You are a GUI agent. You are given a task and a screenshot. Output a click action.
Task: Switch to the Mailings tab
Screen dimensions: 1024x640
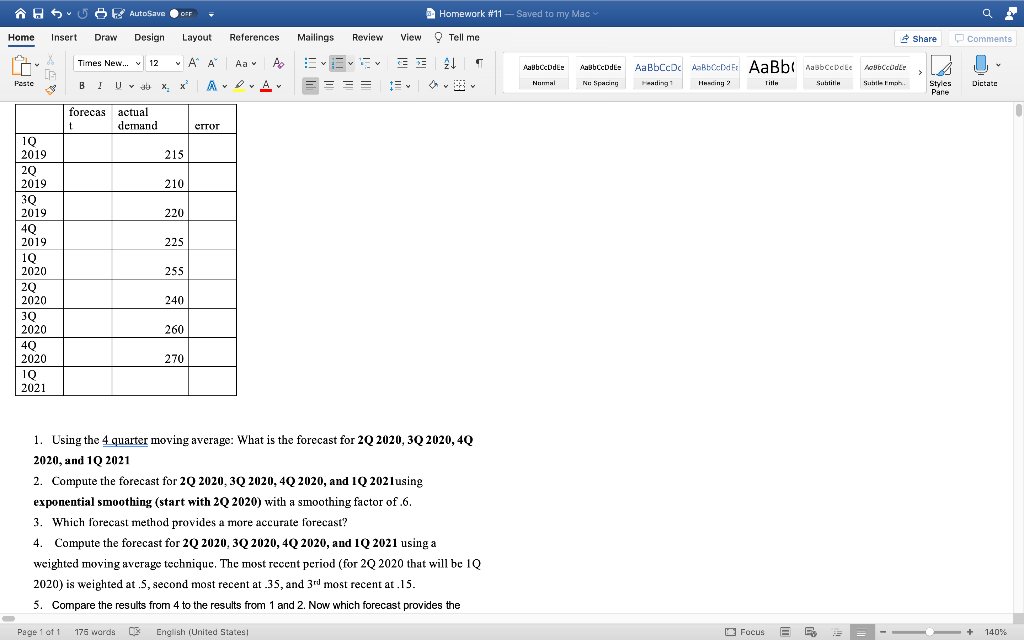click(x=315, y=37)
